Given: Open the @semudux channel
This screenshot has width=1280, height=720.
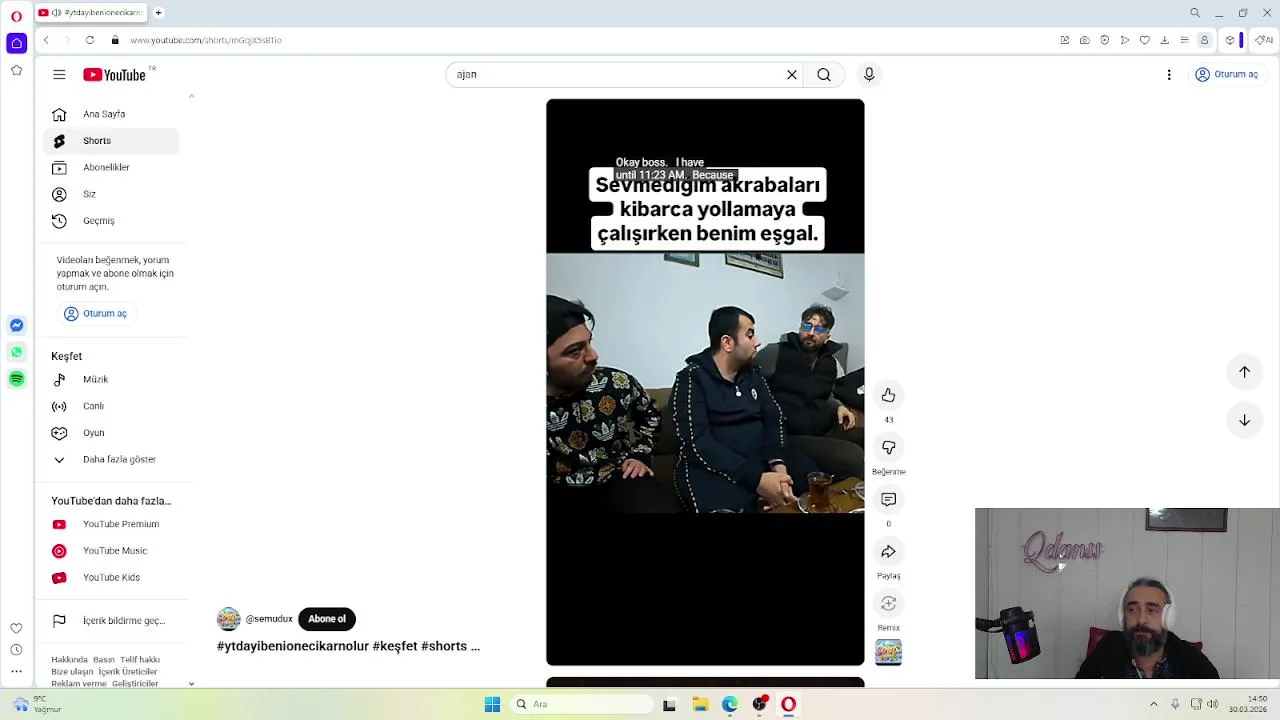Looking at the screenshot, I should (269, 619).
